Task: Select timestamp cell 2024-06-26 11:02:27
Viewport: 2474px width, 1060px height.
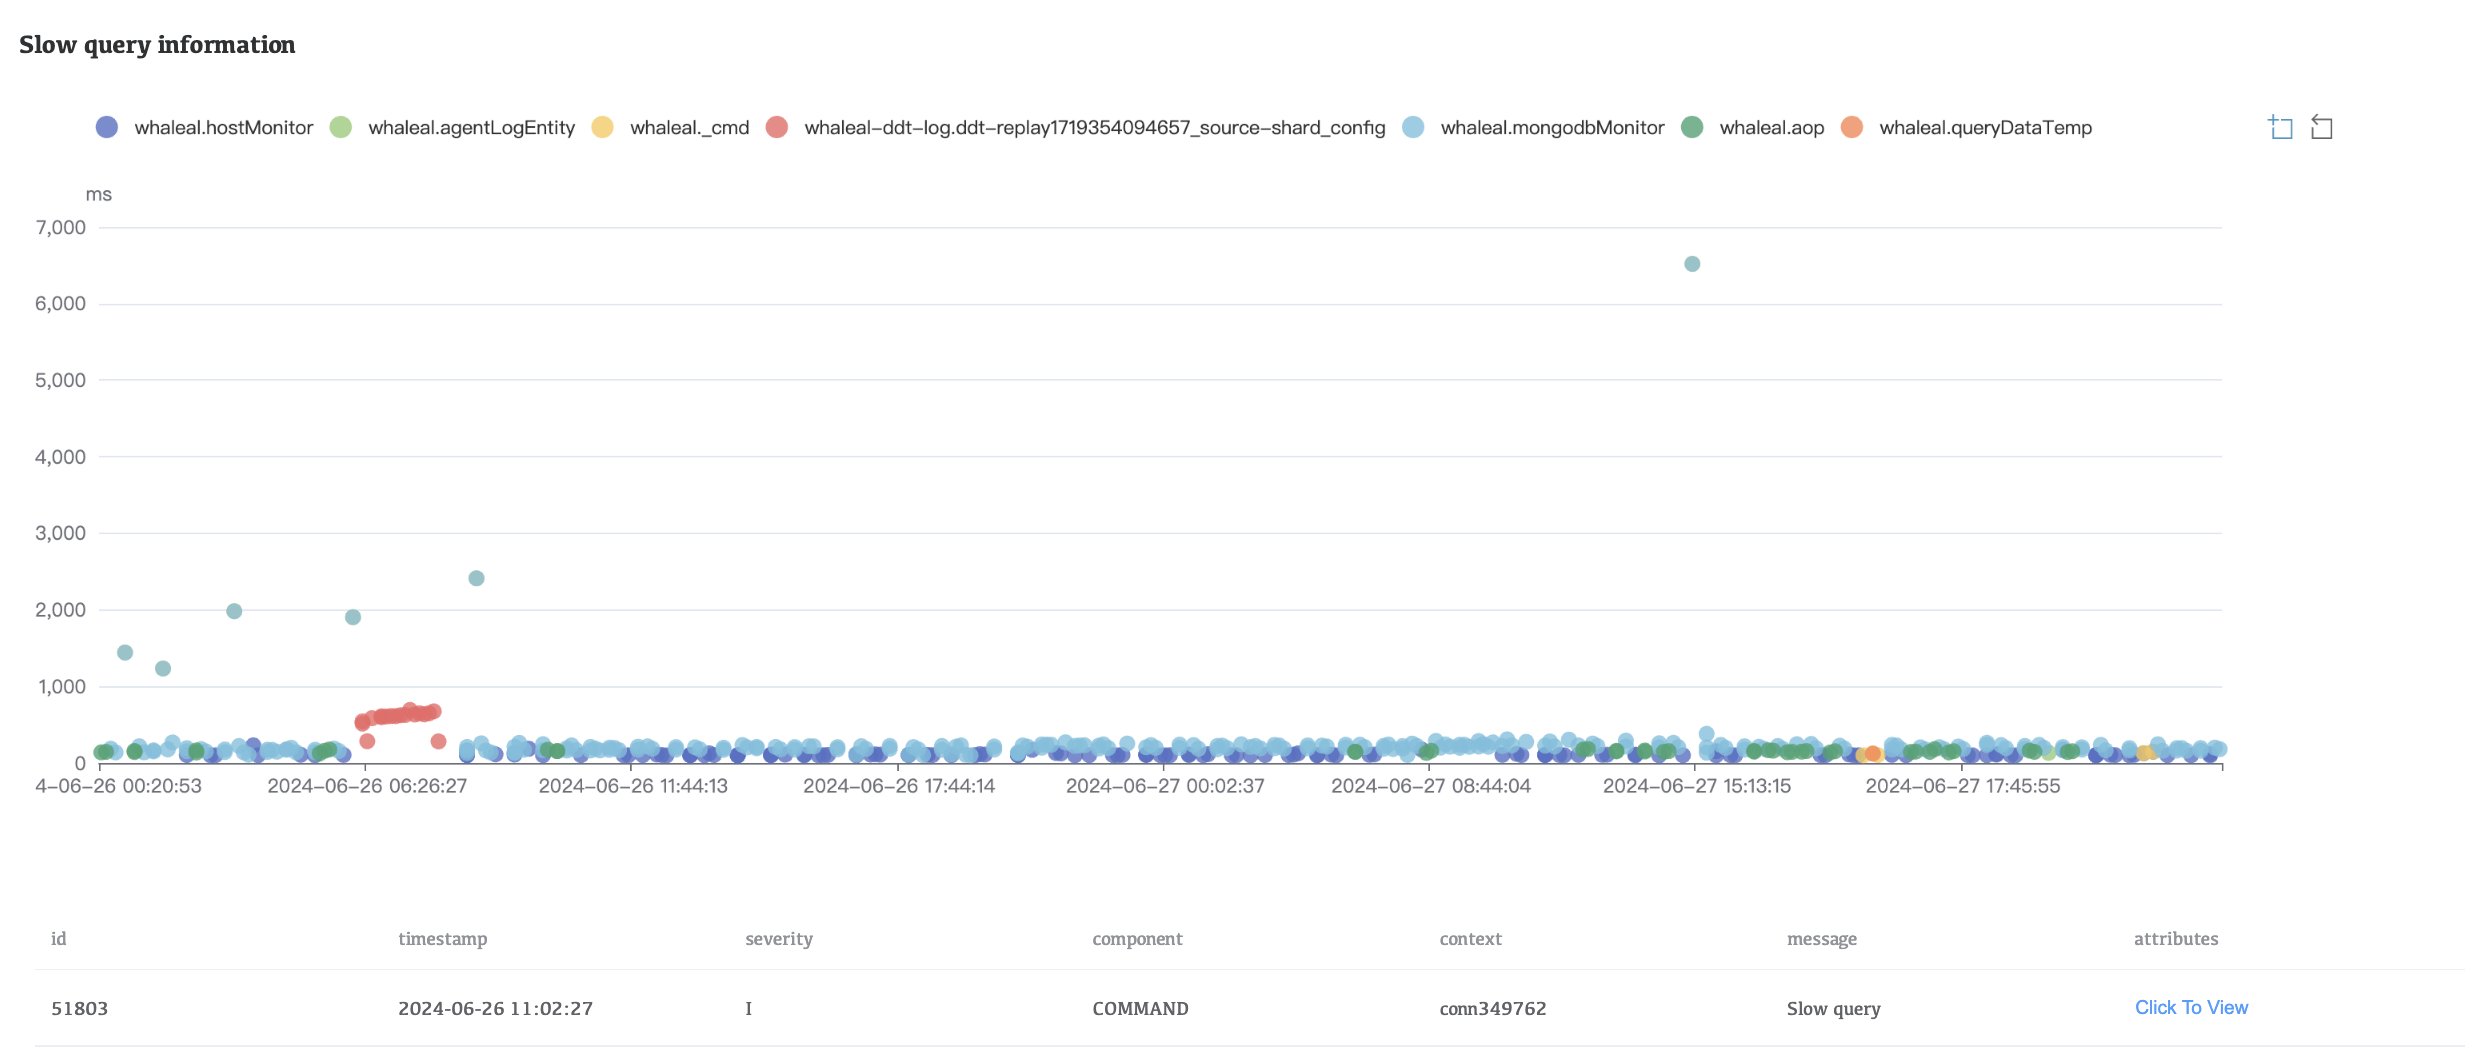Action: pos(495,1008)
